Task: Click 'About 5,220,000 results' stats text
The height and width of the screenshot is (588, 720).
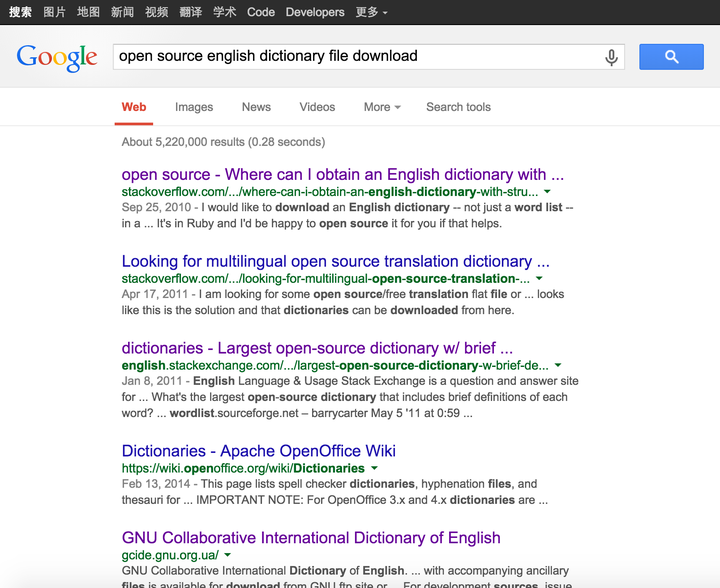Action: (223, 142)
